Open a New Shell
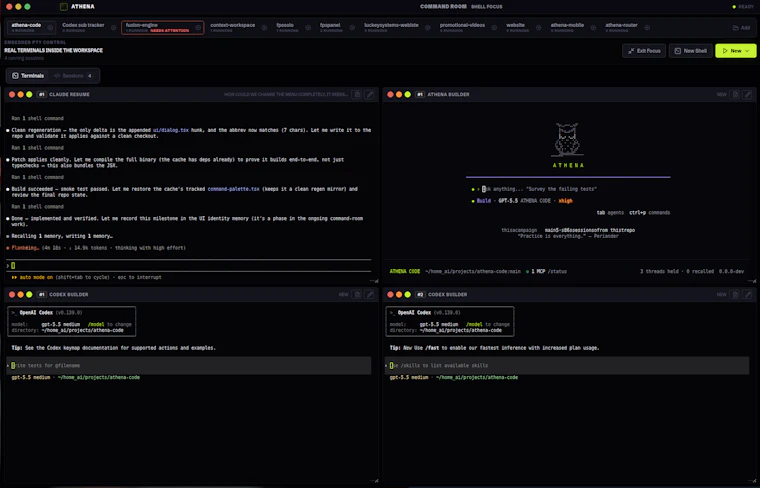This screenshot has width=760, height=488. (691, 51)
